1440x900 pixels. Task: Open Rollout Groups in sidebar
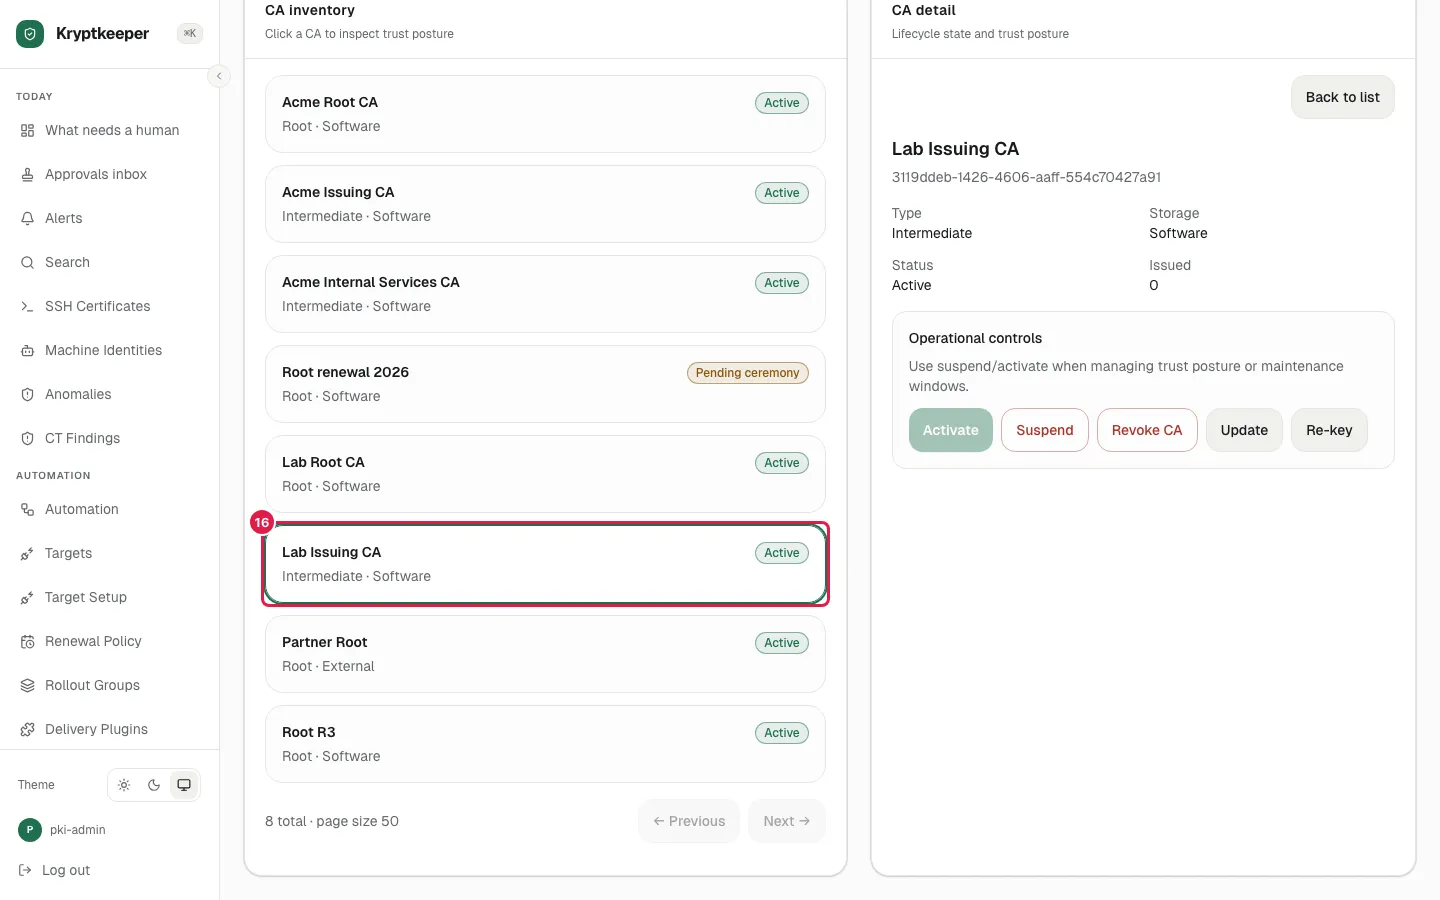(x=110, y=685)
